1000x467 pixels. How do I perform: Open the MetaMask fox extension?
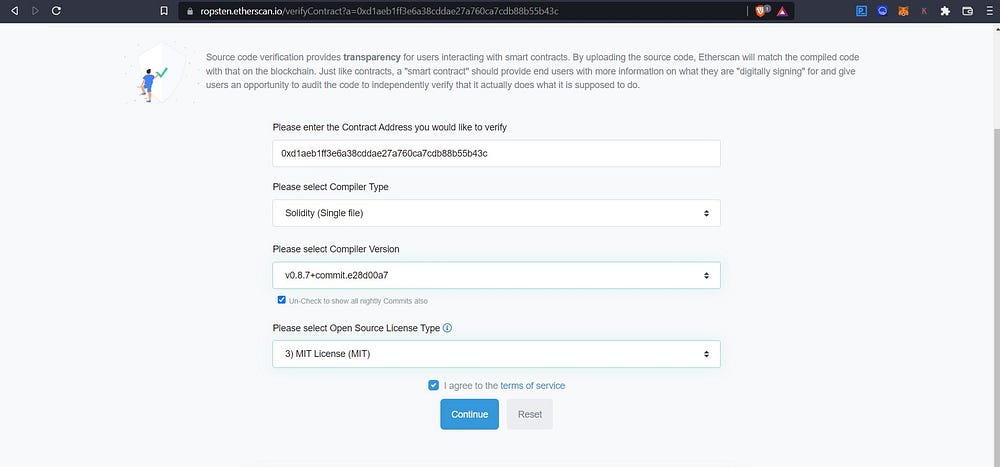pos(903,11)
